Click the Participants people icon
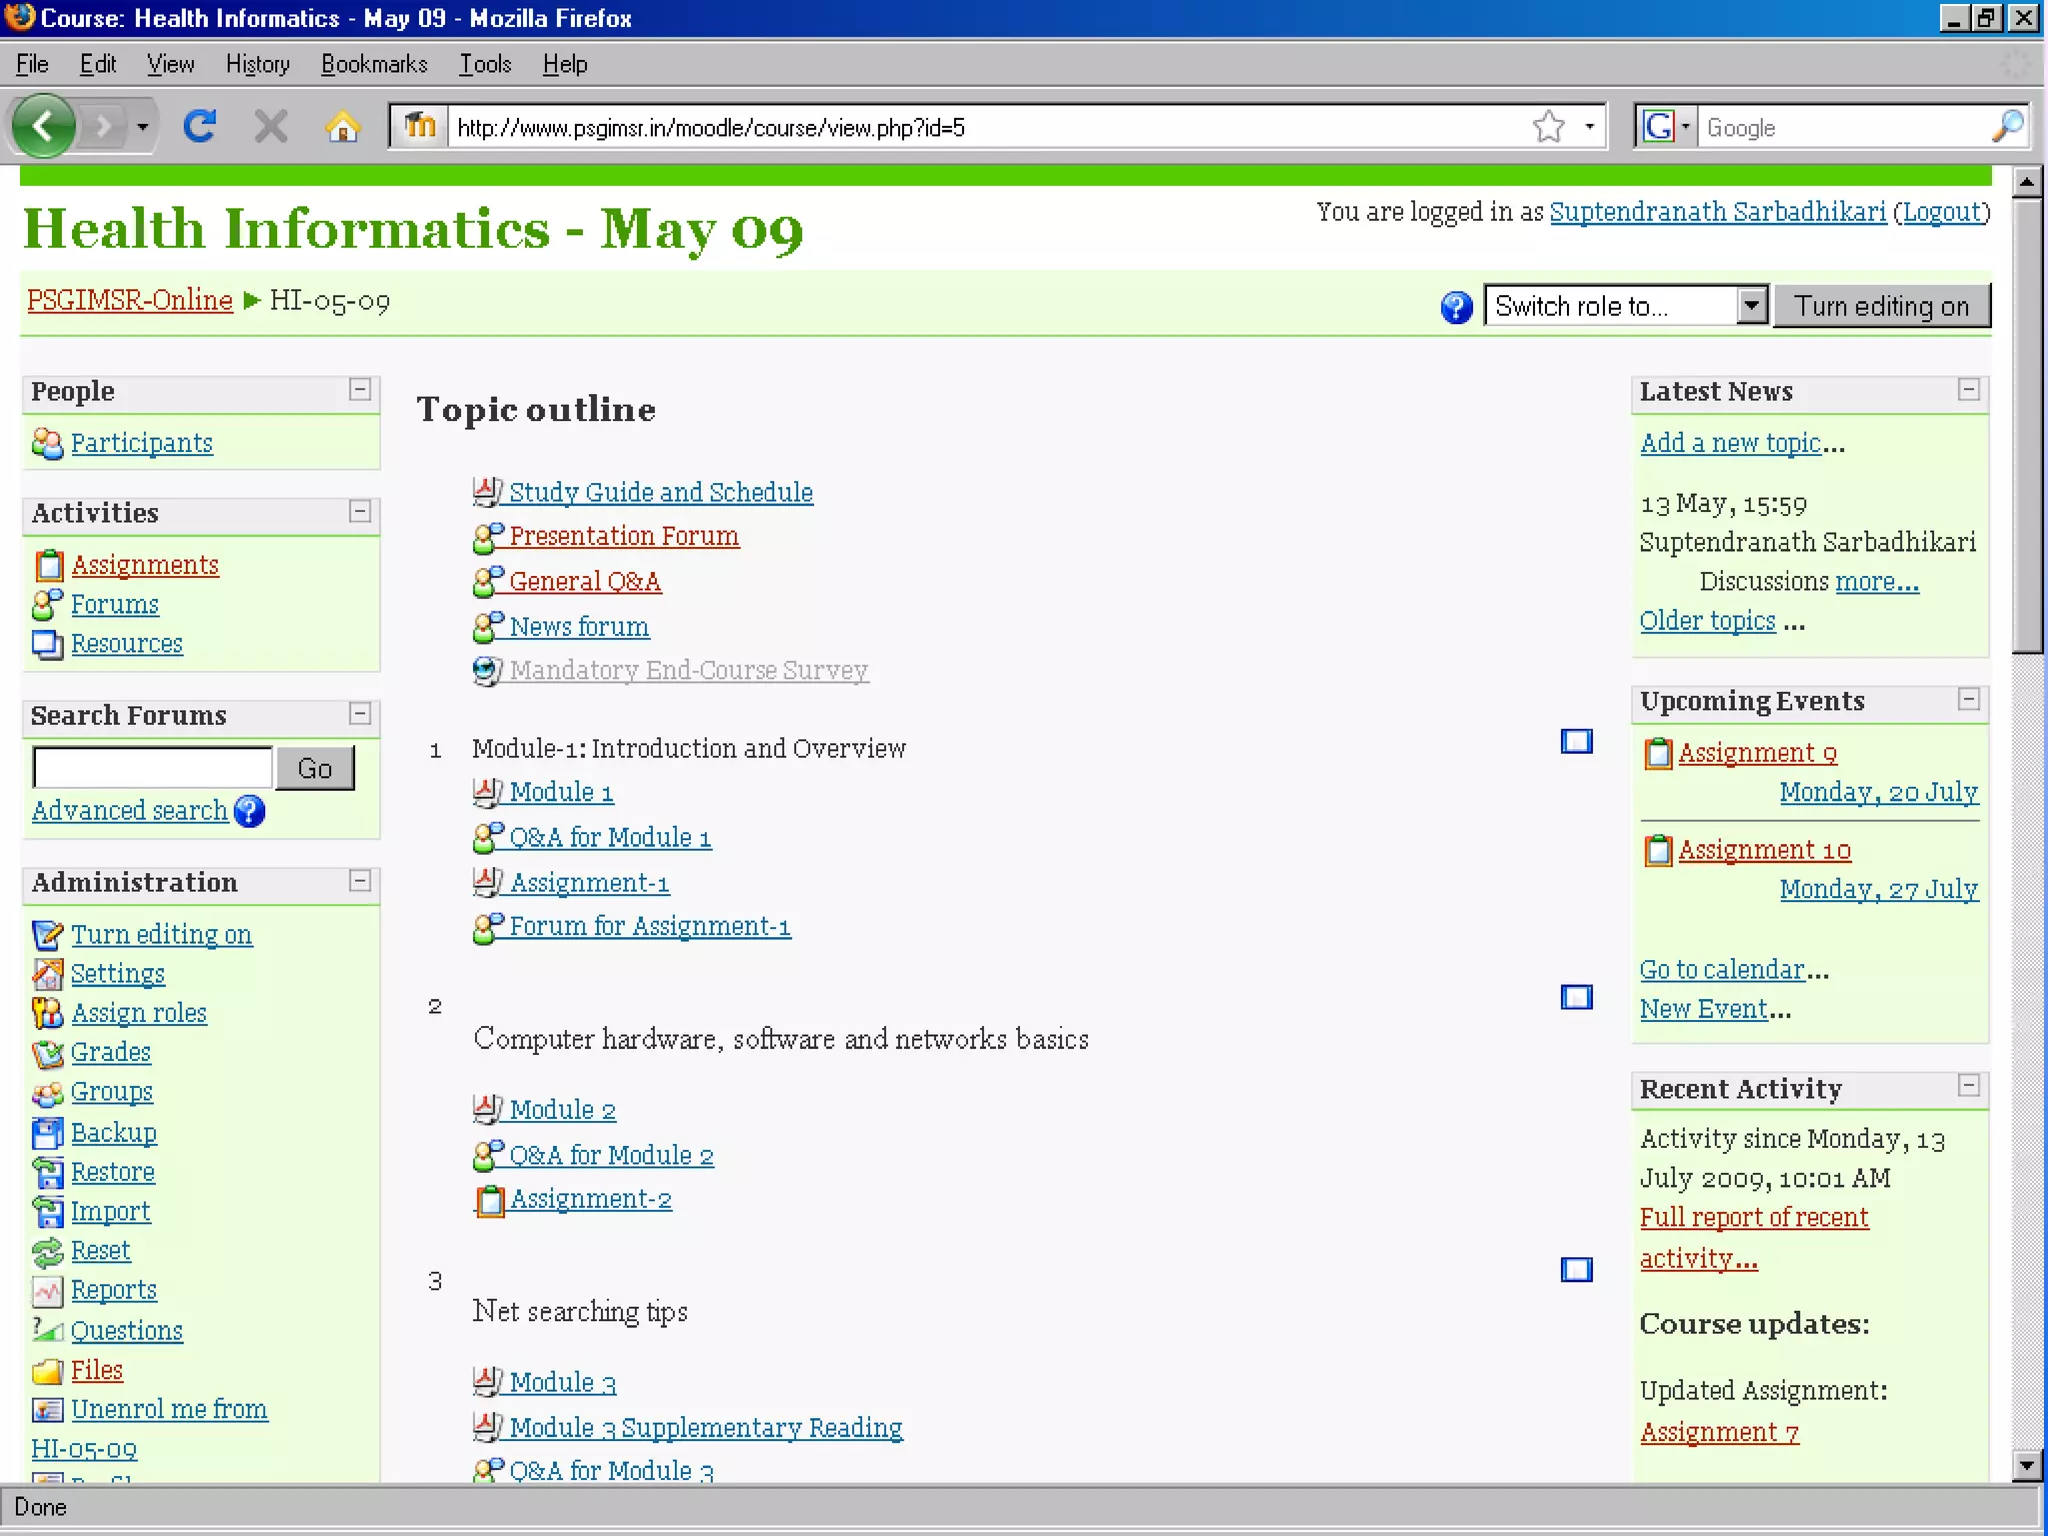 (x=47, y=443)
